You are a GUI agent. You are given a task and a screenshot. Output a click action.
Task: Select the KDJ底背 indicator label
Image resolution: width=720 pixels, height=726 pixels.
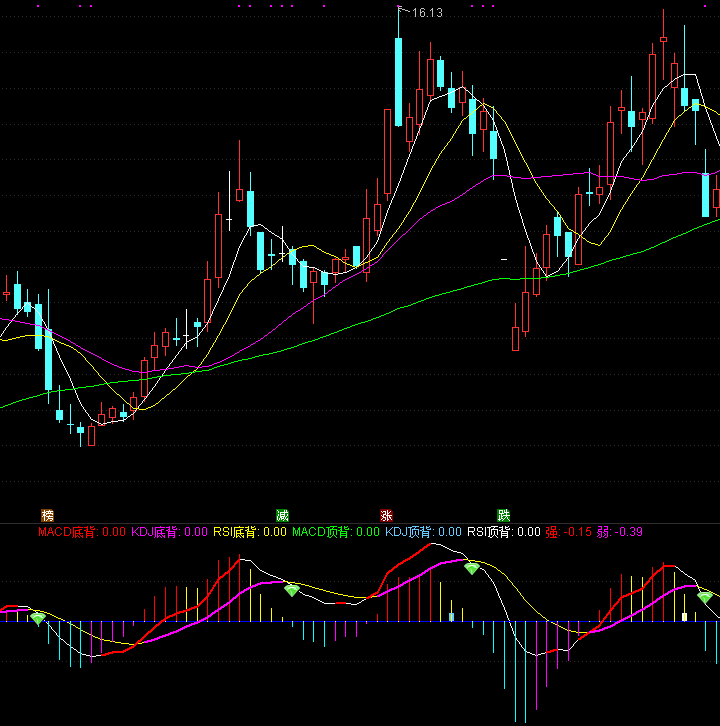(x=169, y=532)
